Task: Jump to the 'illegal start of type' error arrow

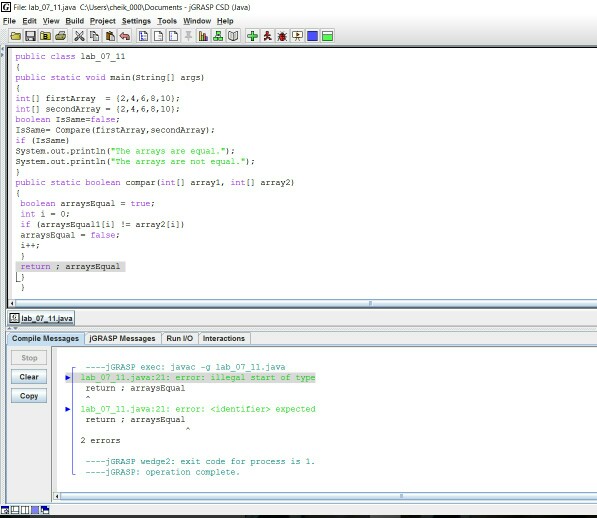Action: coord(68,378)
